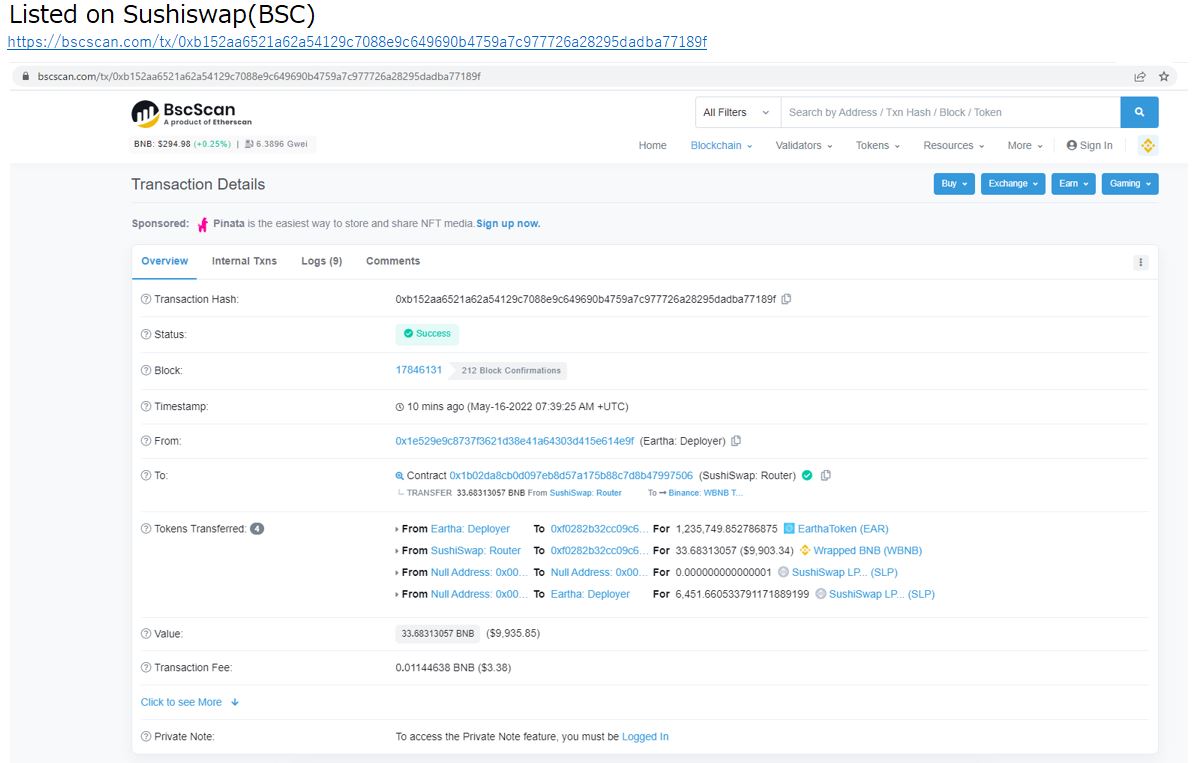1197x763 pixels.
Task: Select the Overview tab
Action: tap(164, 261)
